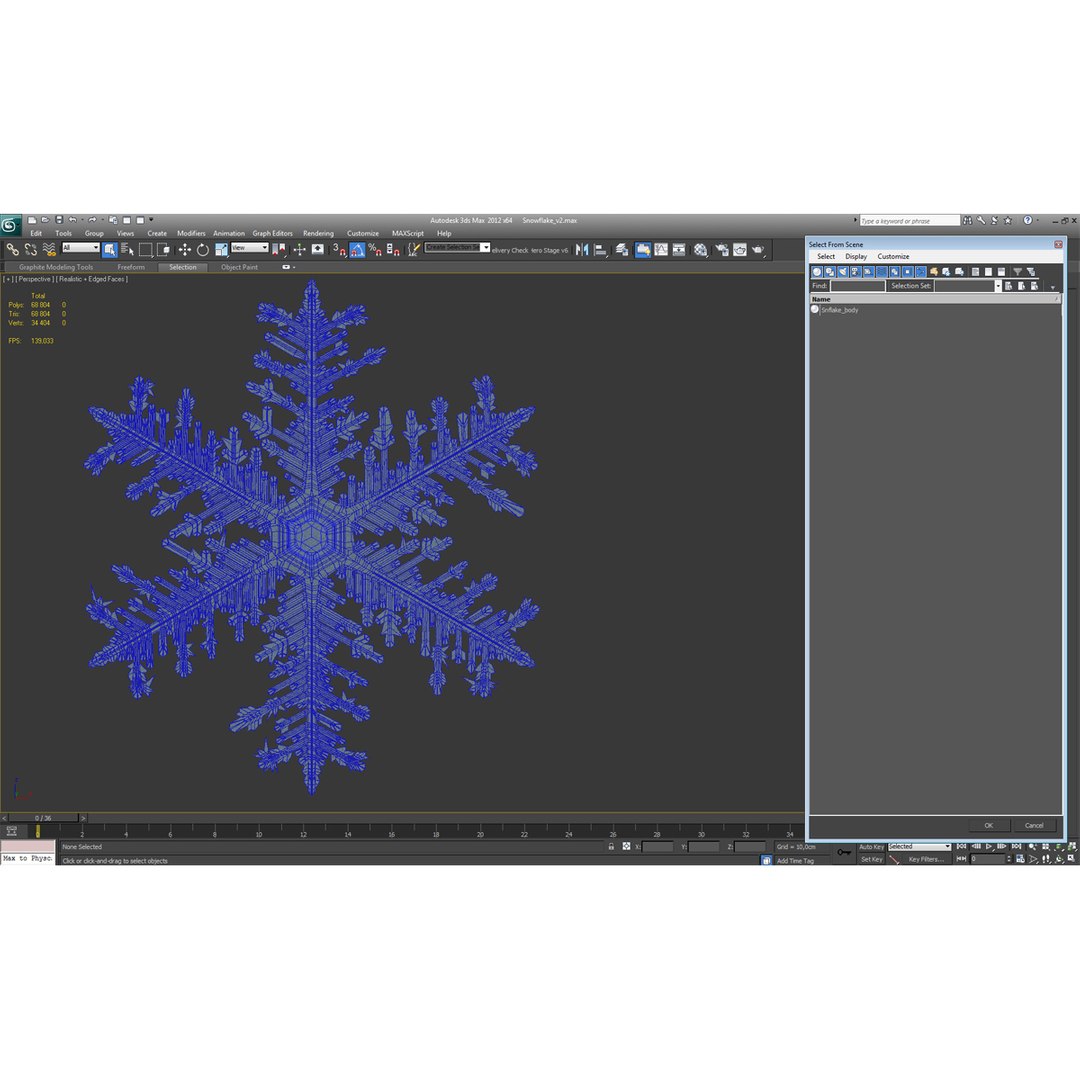The image size is (1080, 1080).
Task: Switch to the Object Paint ribbon tab
Action: tap(239, 267)
